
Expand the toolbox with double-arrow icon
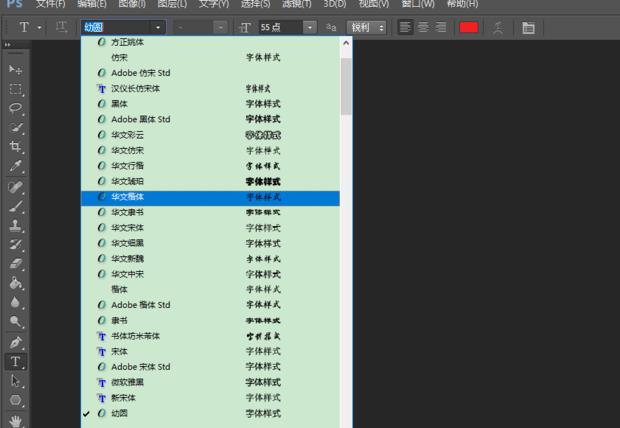pos(7,45)
